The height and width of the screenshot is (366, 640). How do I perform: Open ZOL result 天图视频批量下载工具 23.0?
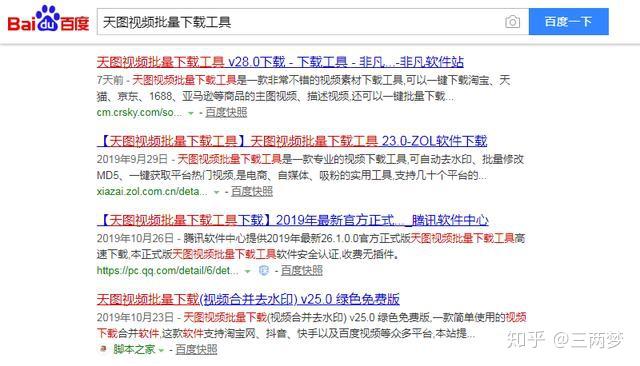(292, 141)
